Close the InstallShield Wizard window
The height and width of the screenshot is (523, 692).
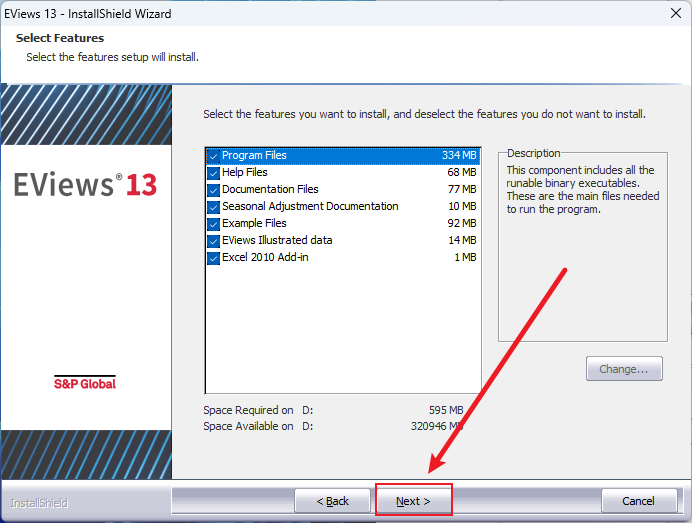pos(676,13)
